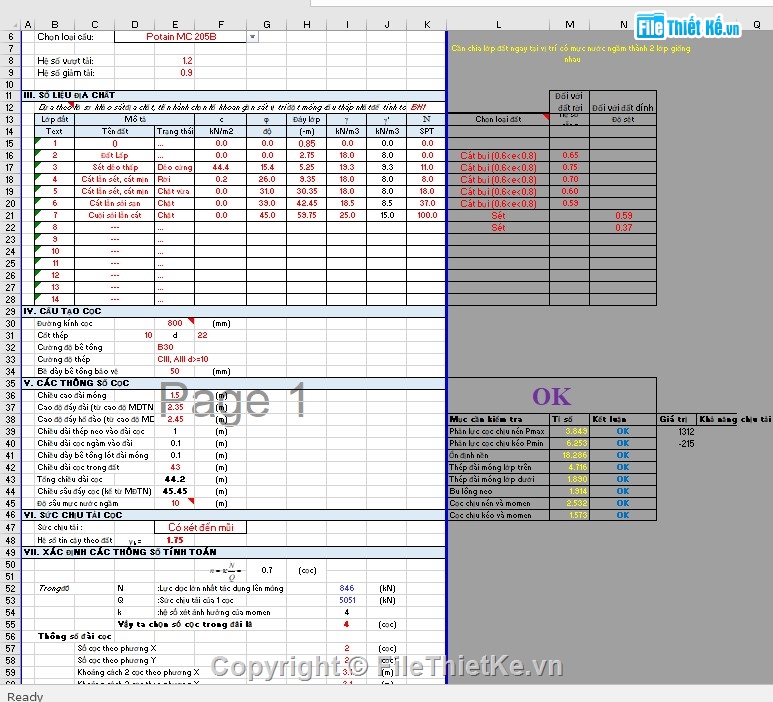Image resolution: width=773 pixels, height=702 pixels.
Task: Select 'Chọn loại đất' header cell
Action: click(498, 119)
